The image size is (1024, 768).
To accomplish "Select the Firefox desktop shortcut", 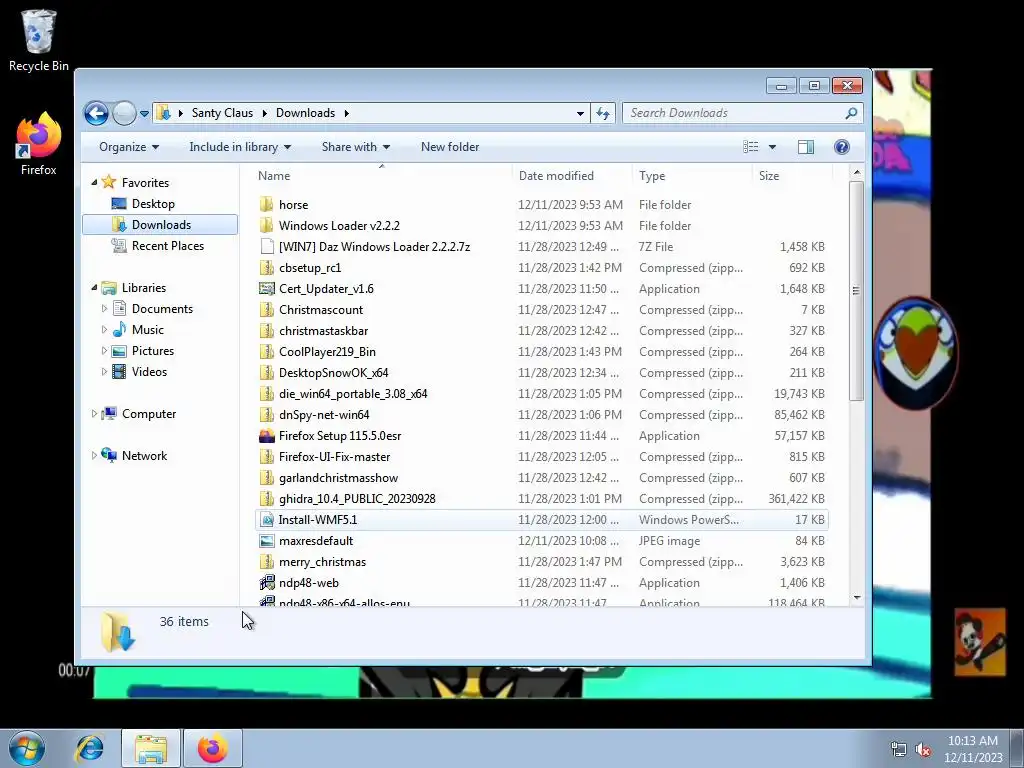I will click(x=38, y=144).
